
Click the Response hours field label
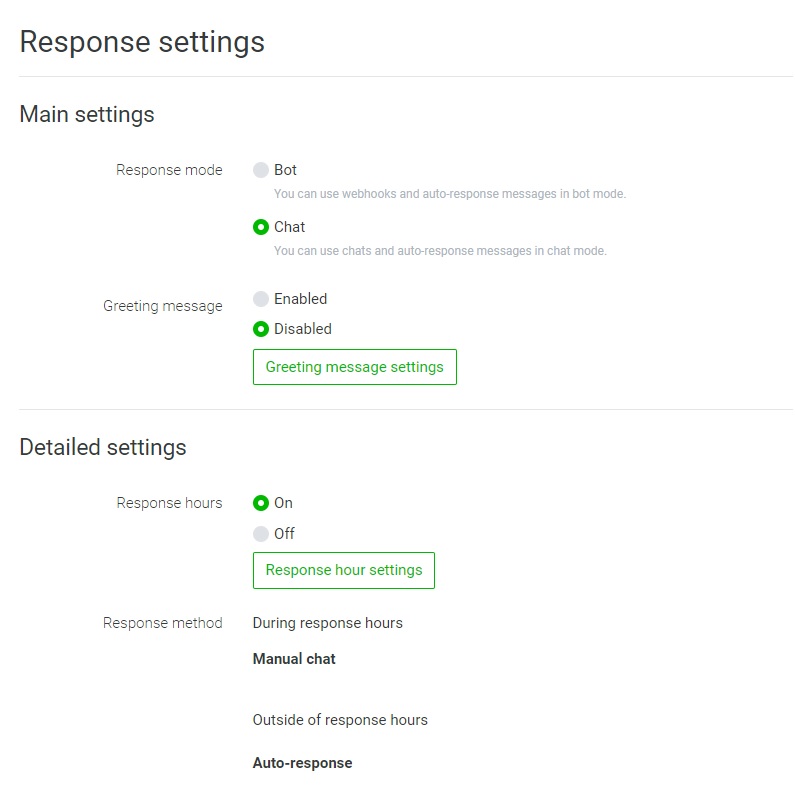169,503
